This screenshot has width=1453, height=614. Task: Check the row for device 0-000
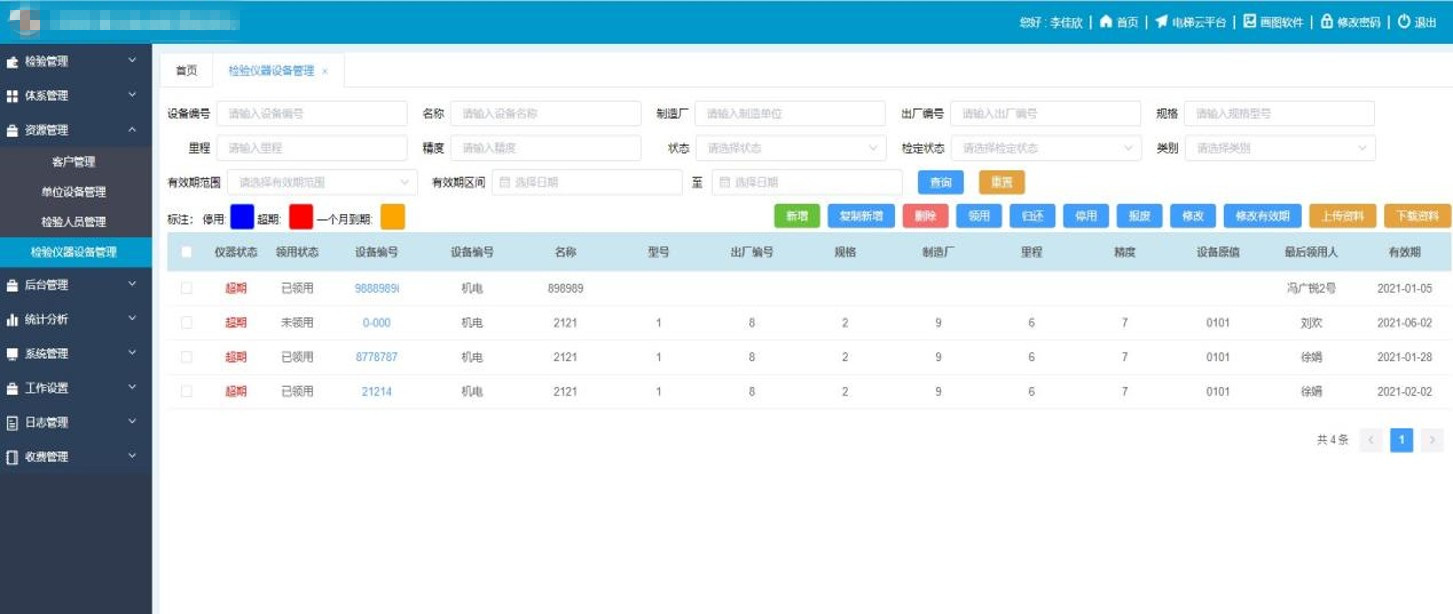point(186,323)
